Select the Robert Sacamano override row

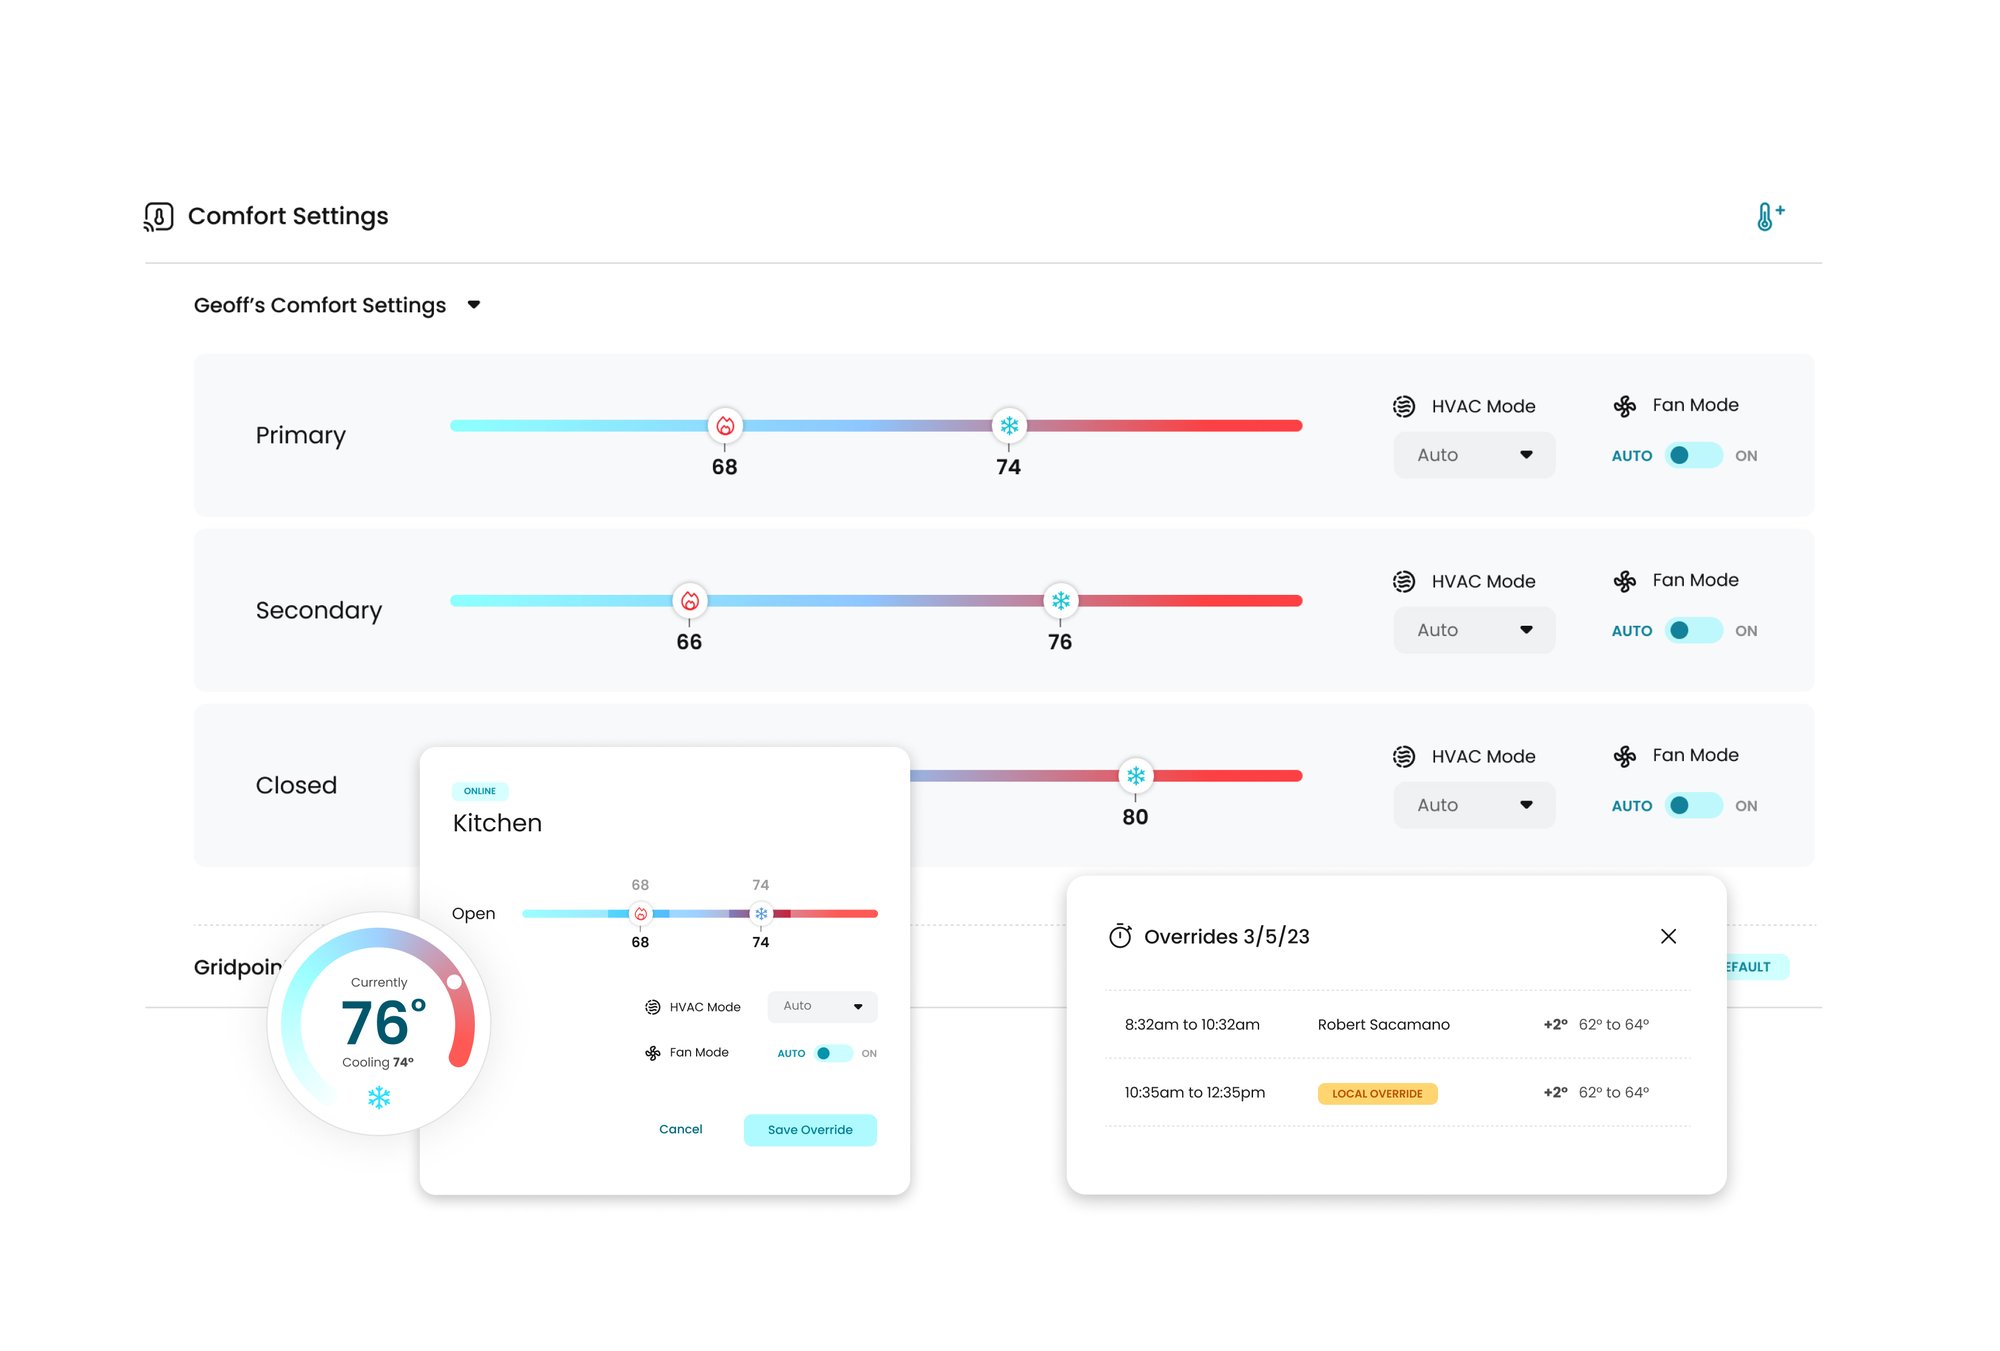pos(1397,1024)
